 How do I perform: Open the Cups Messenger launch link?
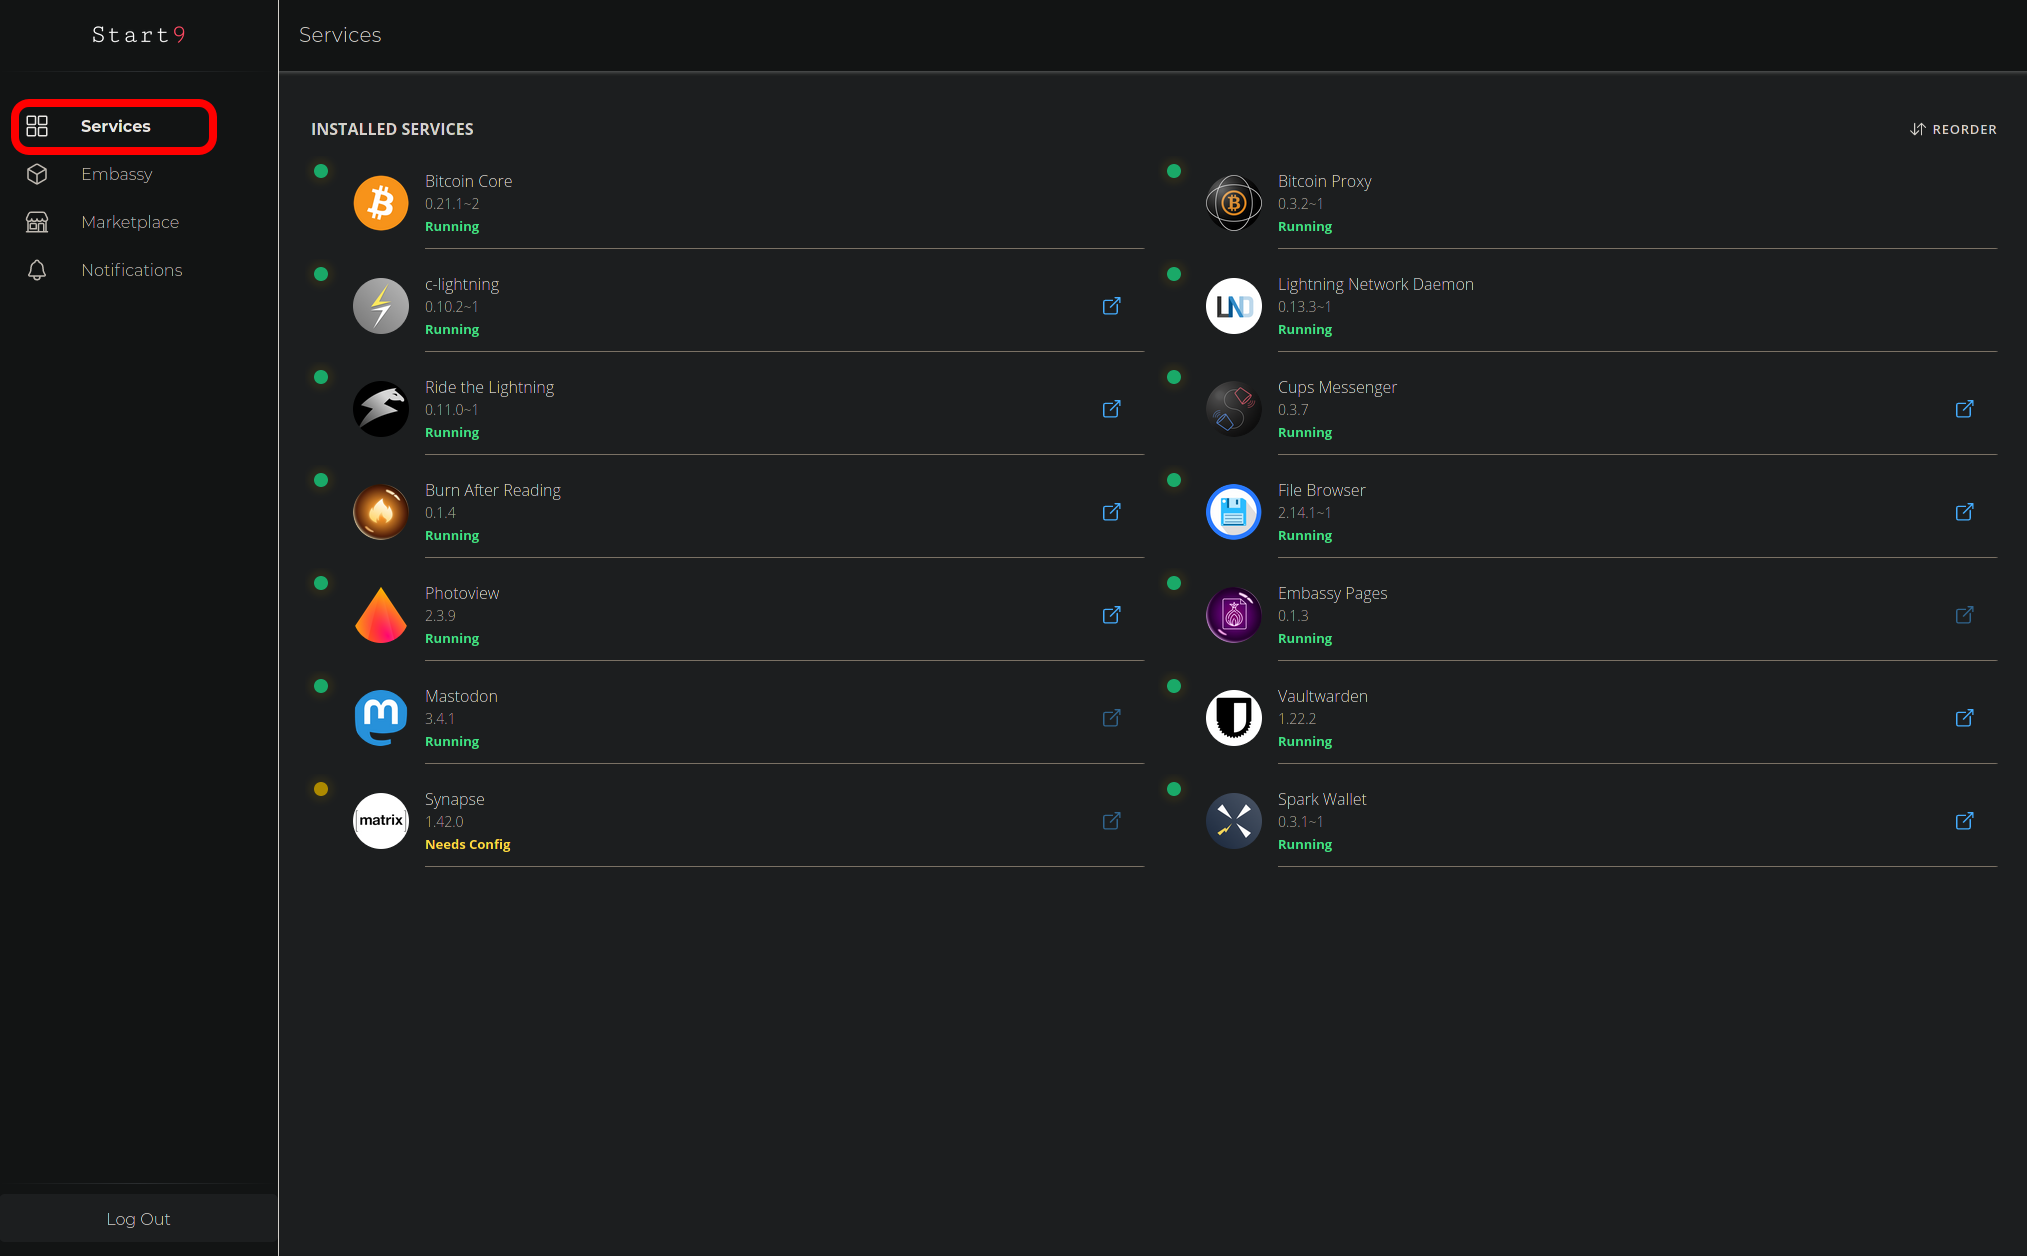[x=1964, y=409]
